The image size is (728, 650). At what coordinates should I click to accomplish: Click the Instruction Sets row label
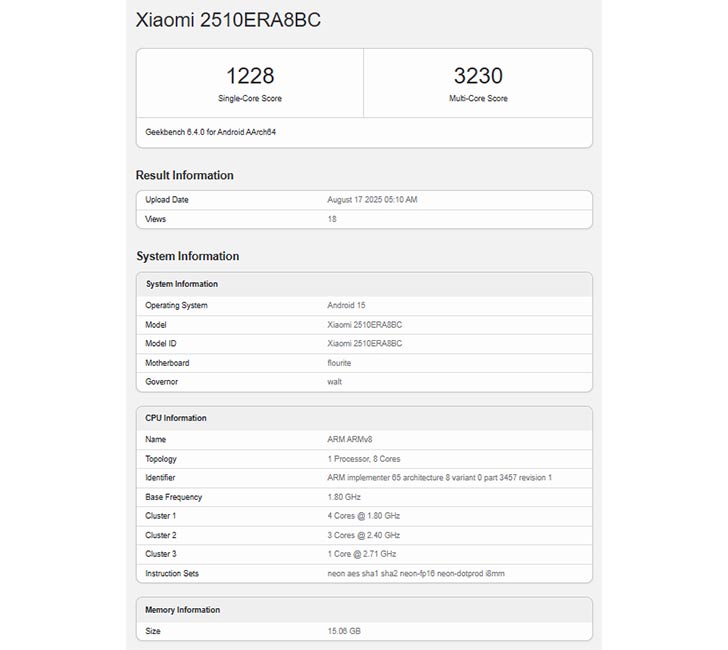(x=172, y=573)
